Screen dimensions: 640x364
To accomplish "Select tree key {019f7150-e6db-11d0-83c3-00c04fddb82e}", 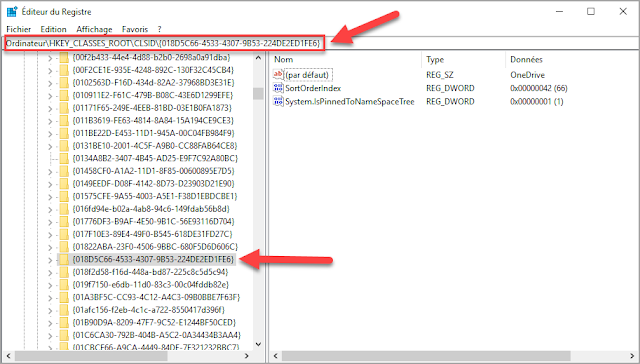I will click(x=150, y=285).
